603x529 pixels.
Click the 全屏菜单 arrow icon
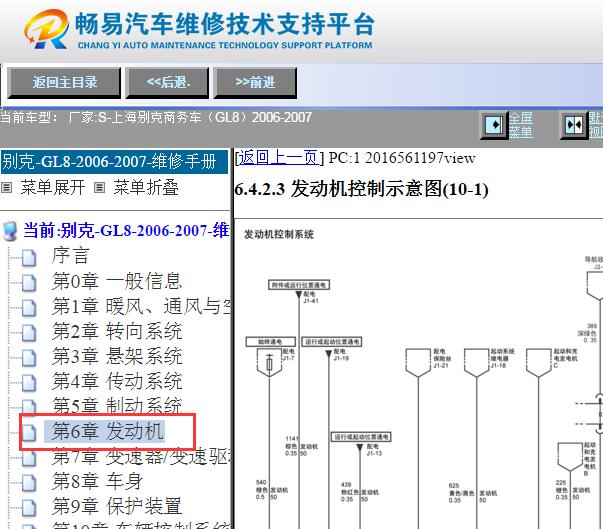[494, 125]
